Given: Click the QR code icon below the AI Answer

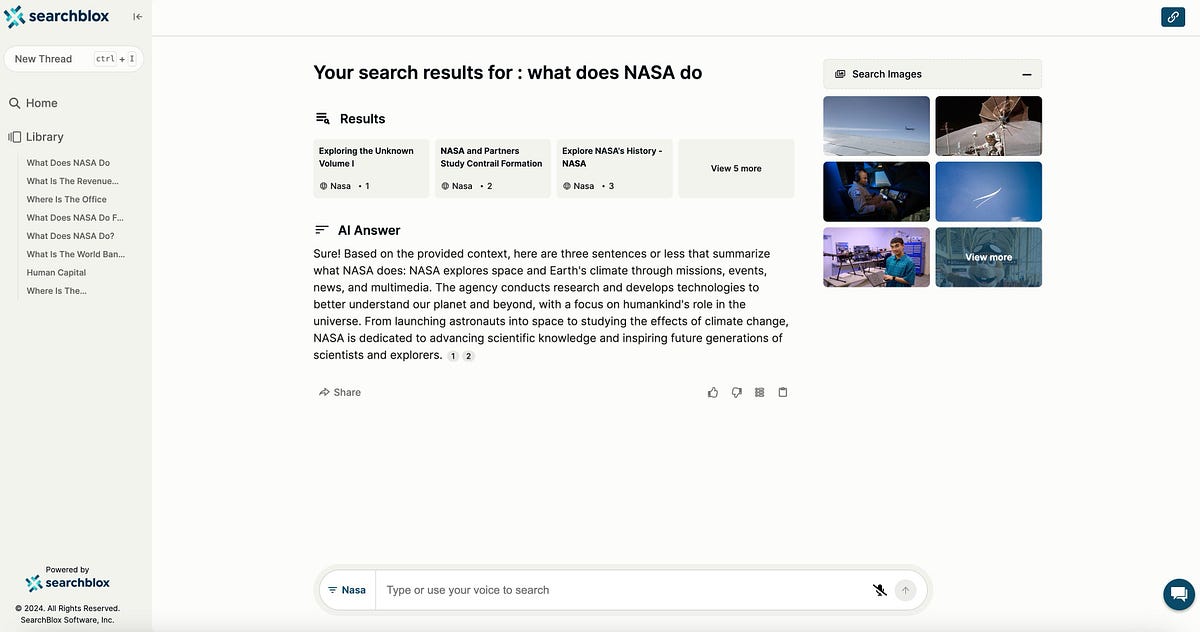Looking at the screenshot, I should [759, 391].
